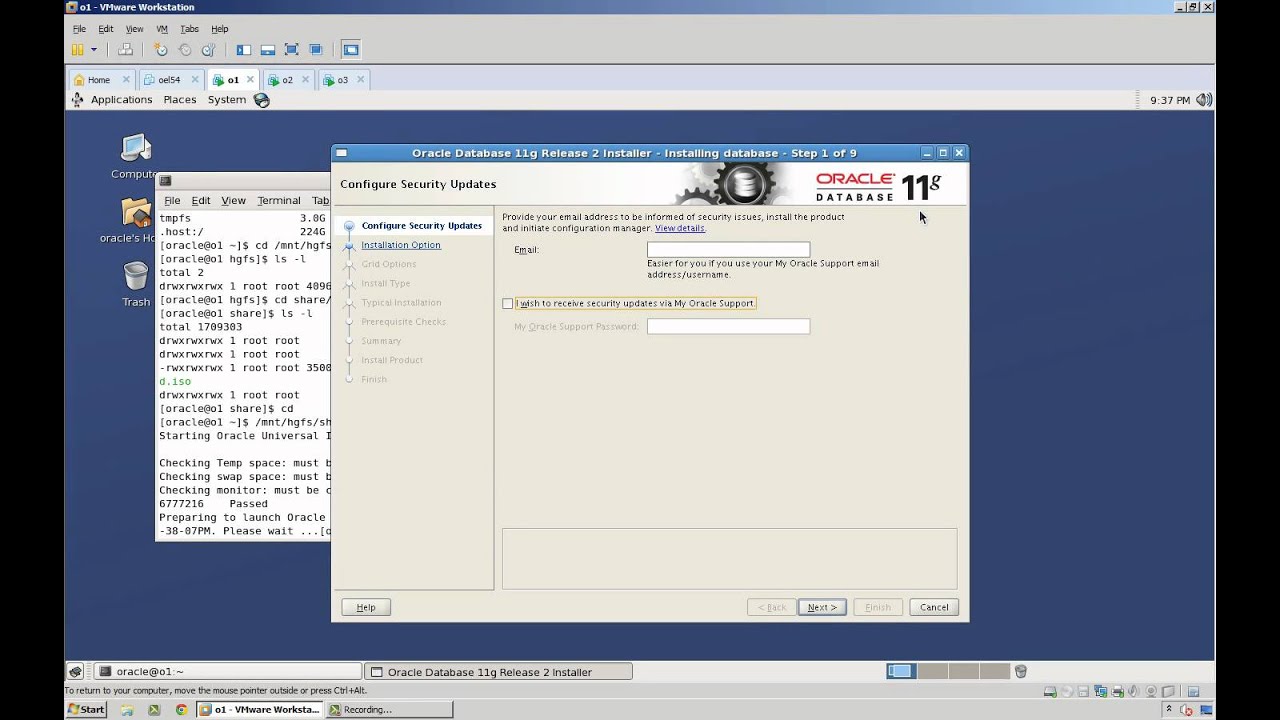Open the Edit menu in terminal window
Image resolution: width=1280 pixels, height=720 pixels.
(201, 201)
